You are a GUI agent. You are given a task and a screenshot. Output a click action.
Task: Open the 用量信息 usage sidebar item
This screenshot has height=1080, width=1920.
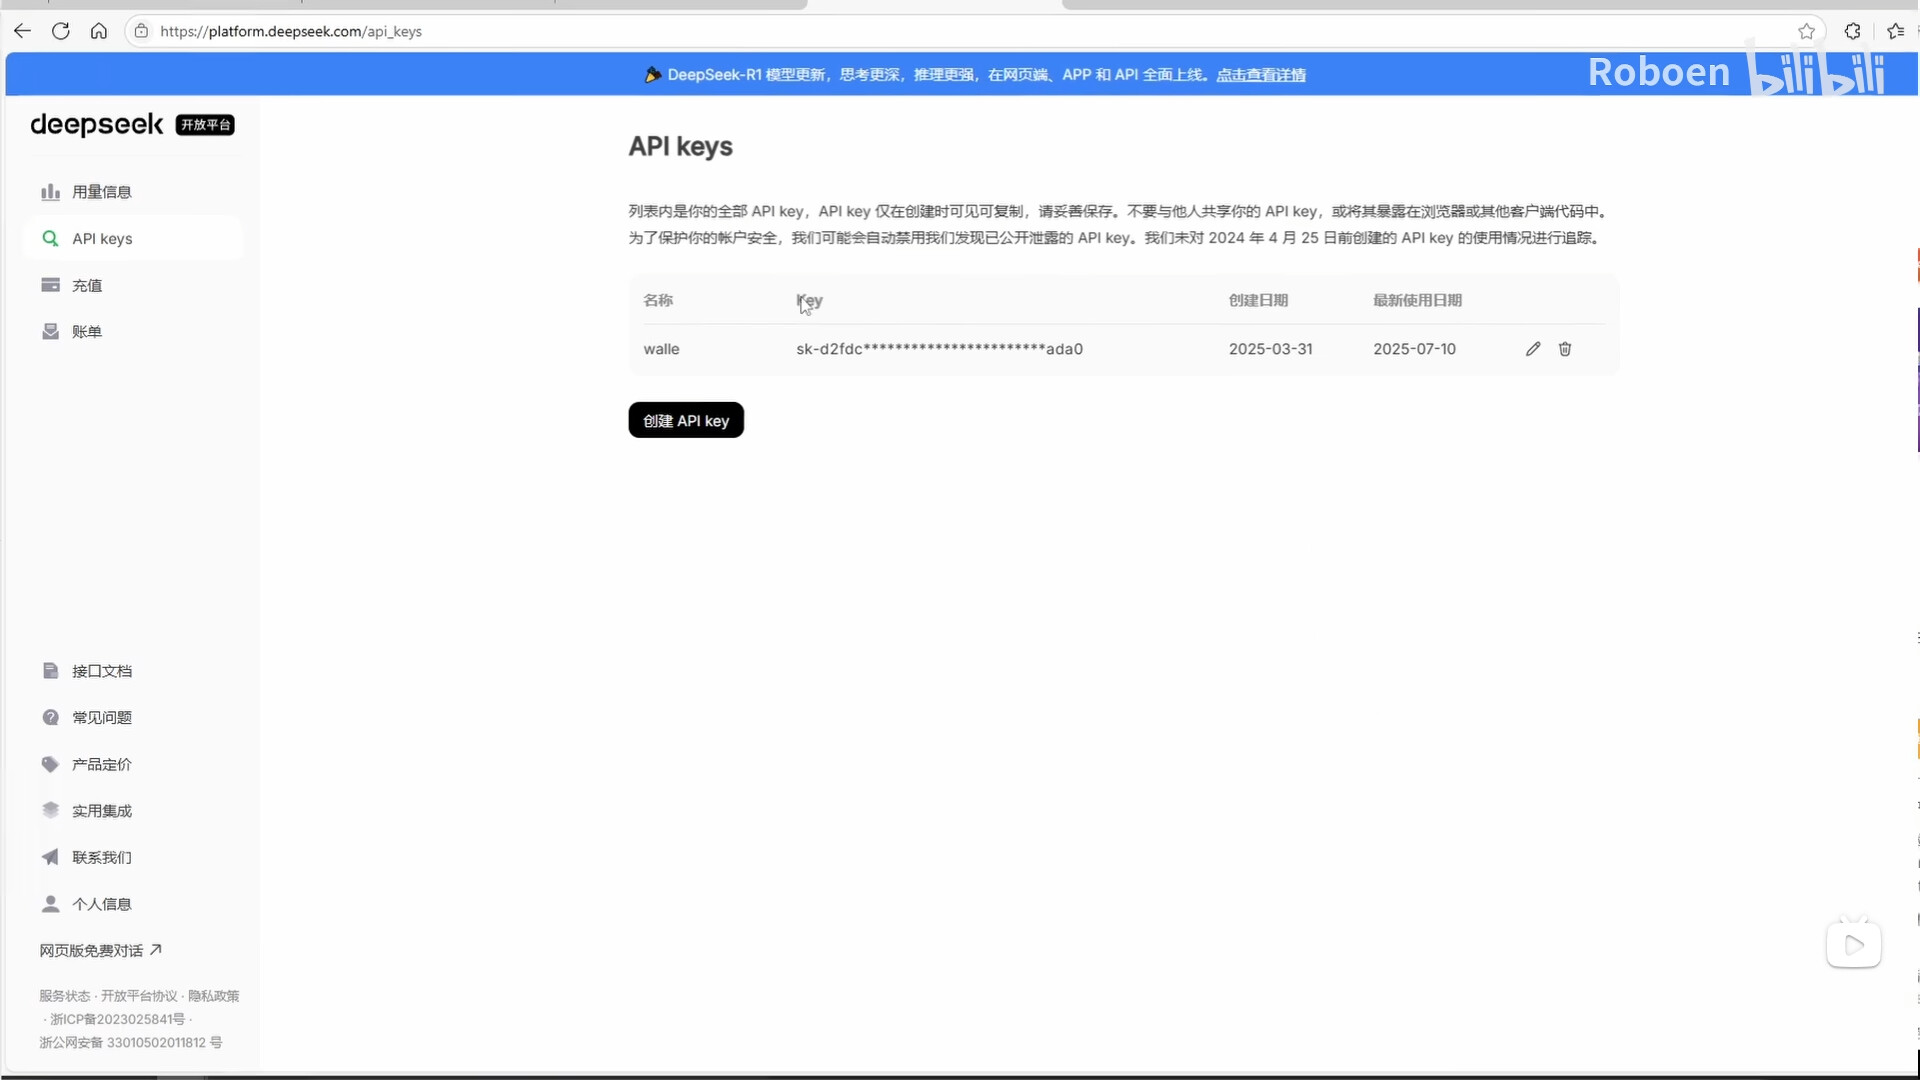pyautogui.click(x=101, y=192)
